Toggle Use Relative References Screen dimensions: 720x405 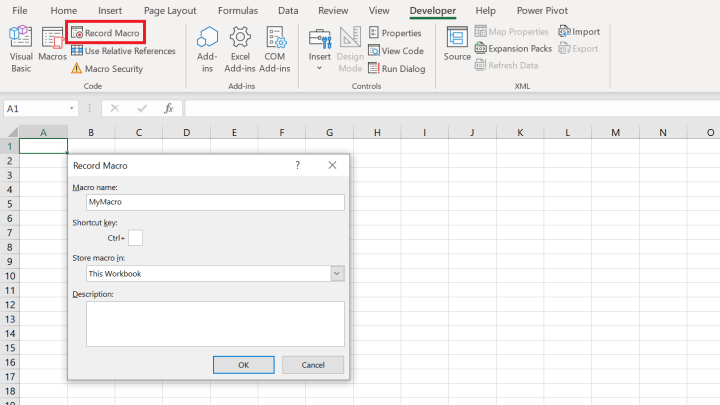[x=123, y=51]
